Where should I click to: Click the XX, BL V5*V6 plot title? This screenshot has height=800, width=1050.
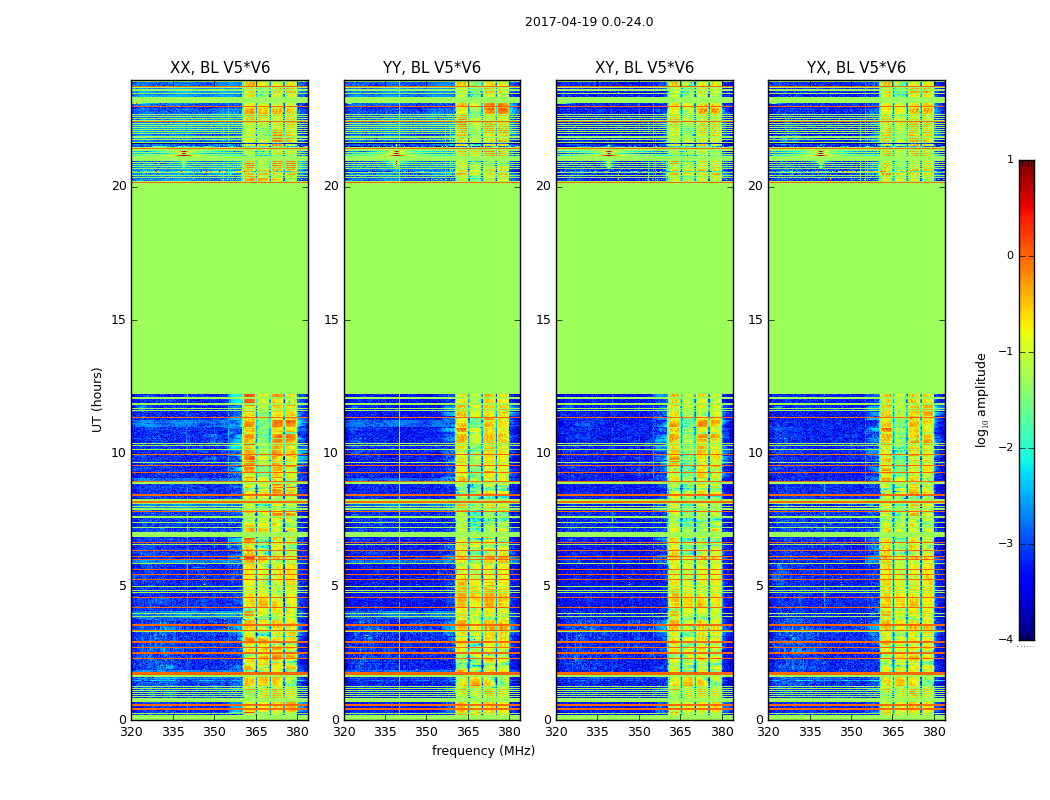coord(220,68)
